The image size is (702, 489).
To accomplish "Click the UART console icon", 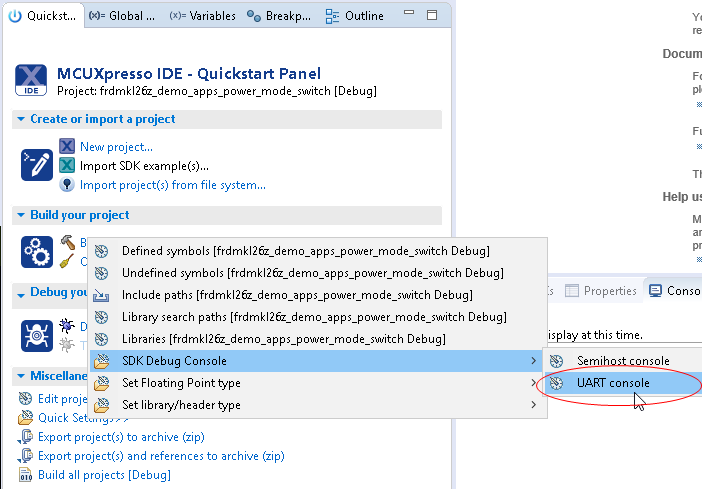I will tap(556, 383).
